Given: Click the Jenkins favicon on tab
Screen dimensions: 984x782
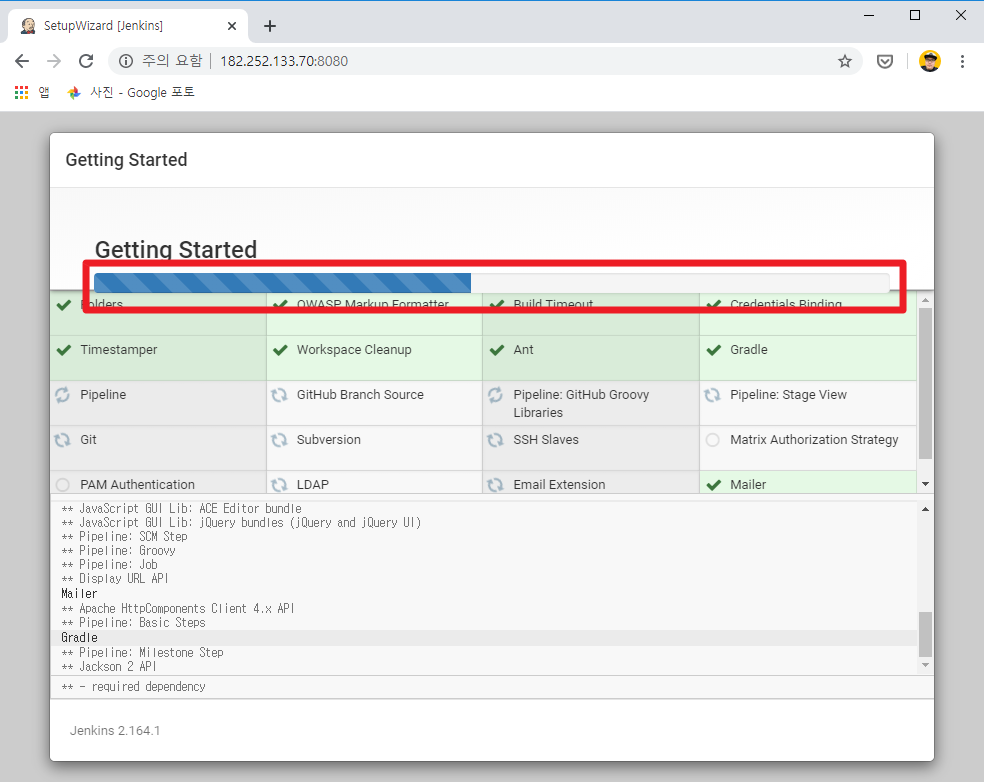Looking at the screenshot, I should [x=28, y=26].
